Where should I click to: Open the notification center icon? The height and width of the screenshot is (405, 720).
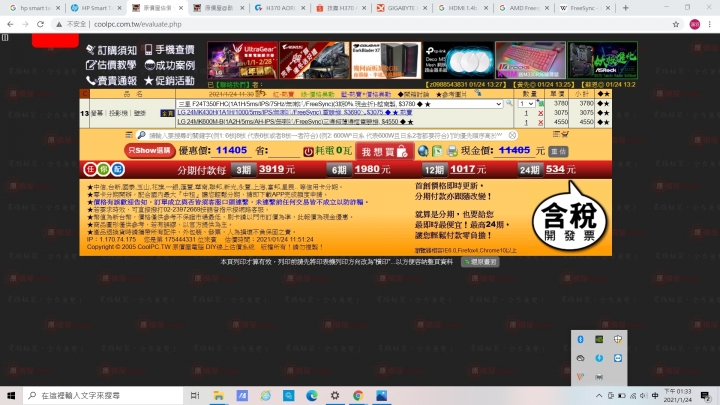pos(706,395)
